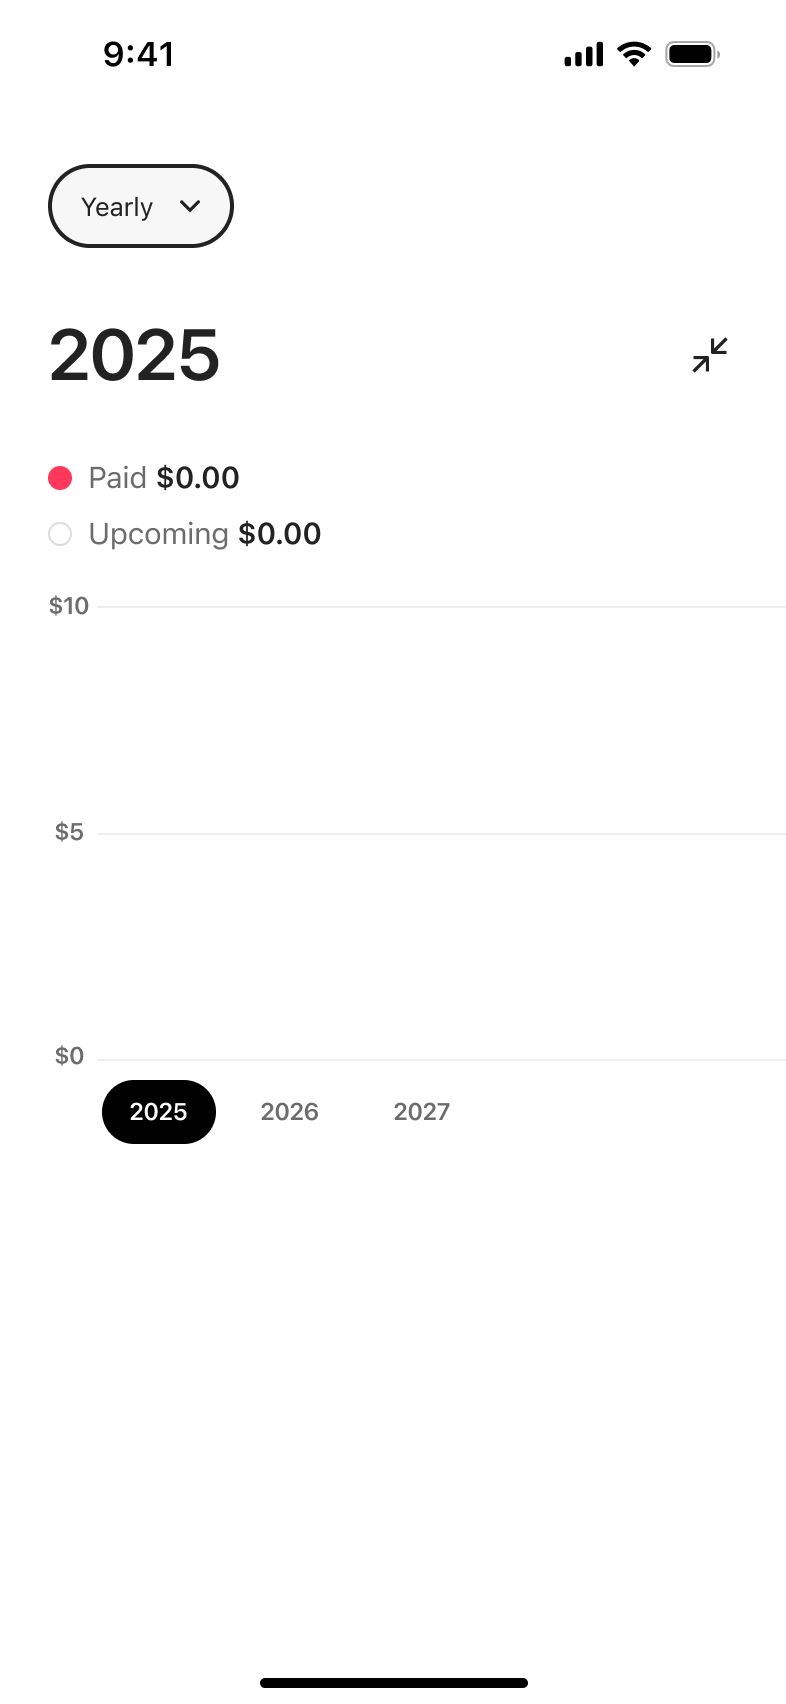Viewport: 786px width, 1704px height.
Task: Tap the Paid $0.00 amount
Action: 198,478
